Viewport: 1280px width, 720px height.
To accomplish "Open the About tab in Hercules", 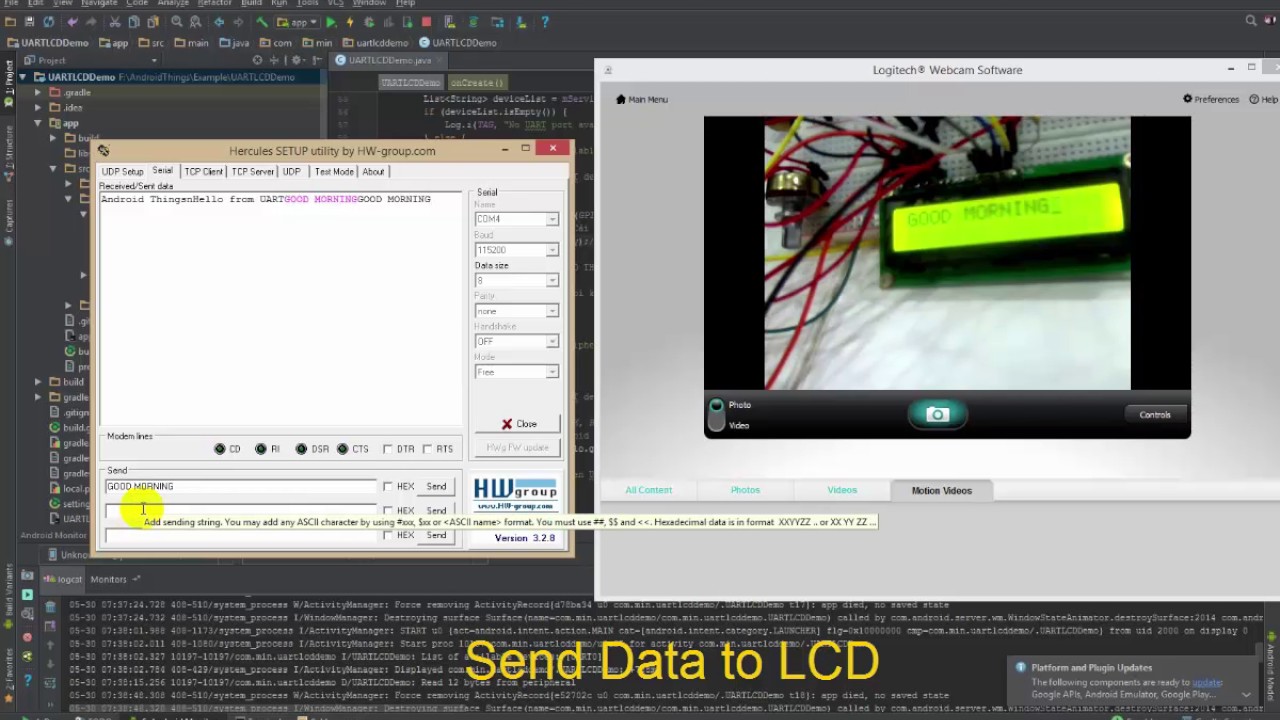I will (x=373, y=172).
